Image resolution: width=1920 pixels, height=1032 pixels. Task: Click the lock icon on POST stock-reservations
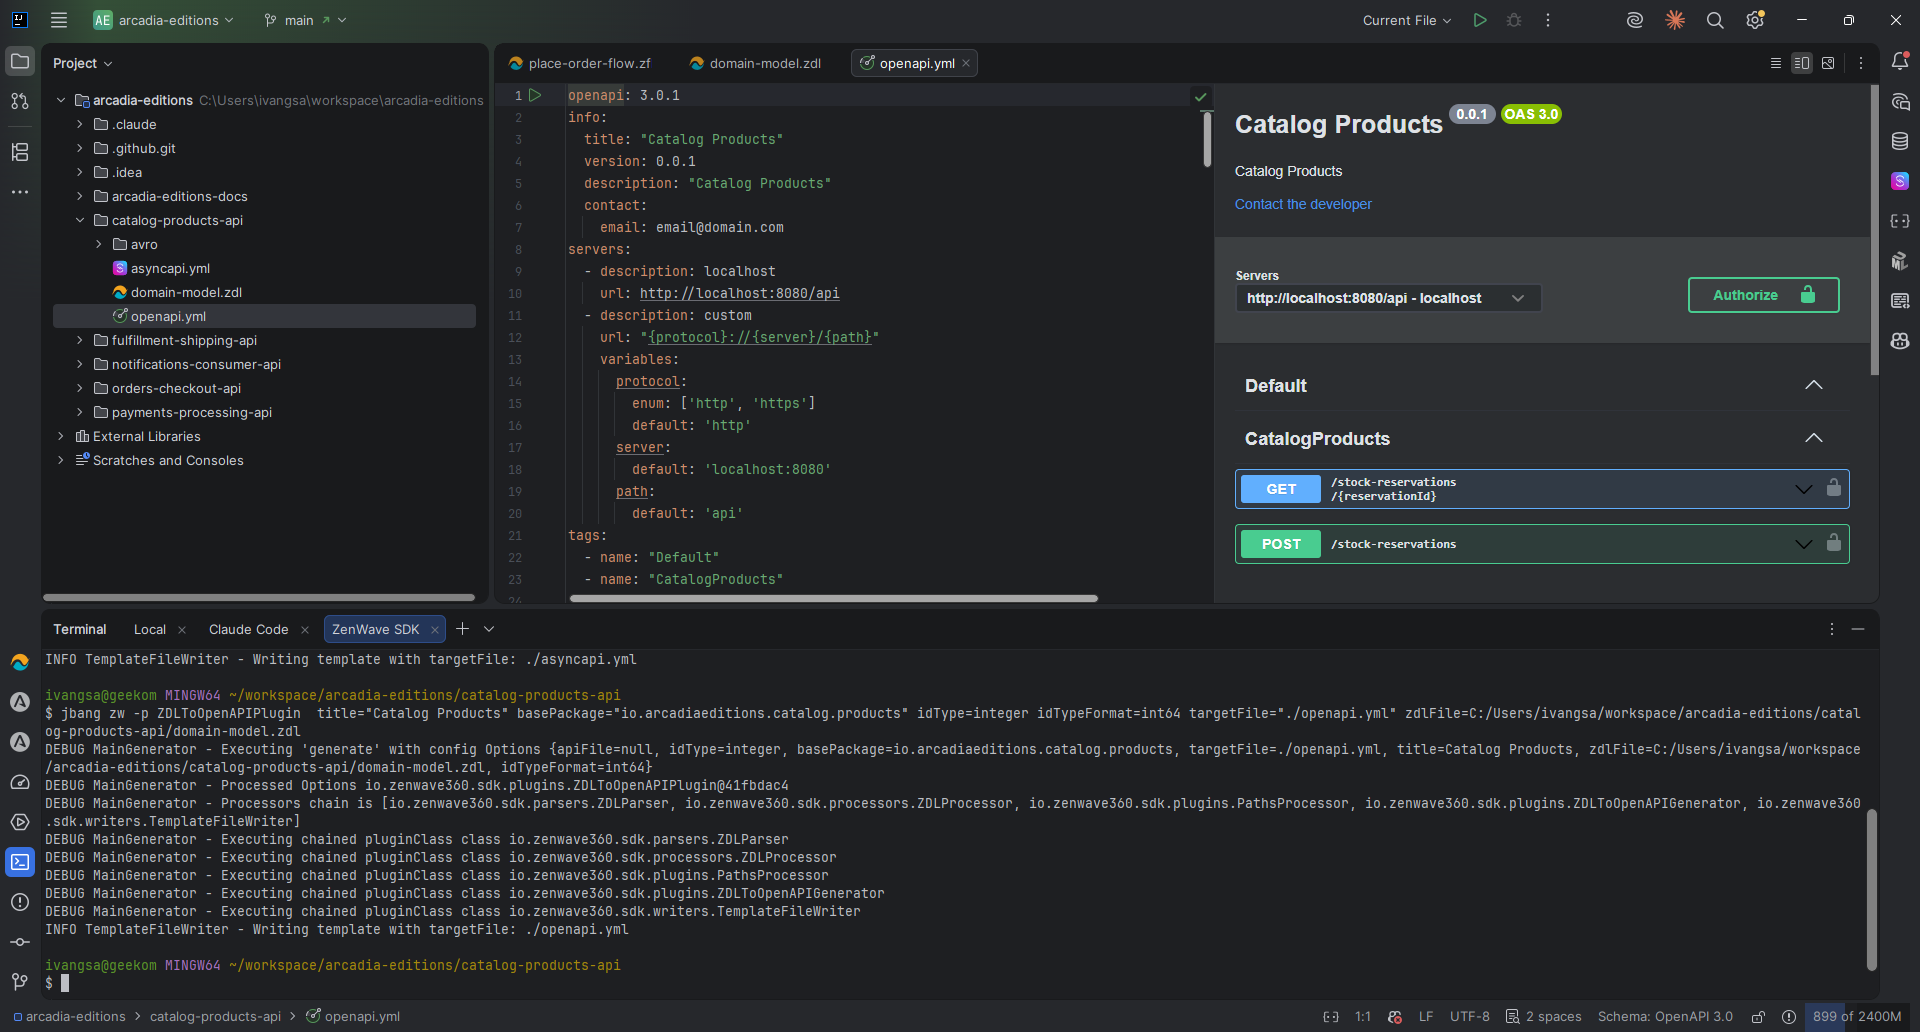point(1833,543)
